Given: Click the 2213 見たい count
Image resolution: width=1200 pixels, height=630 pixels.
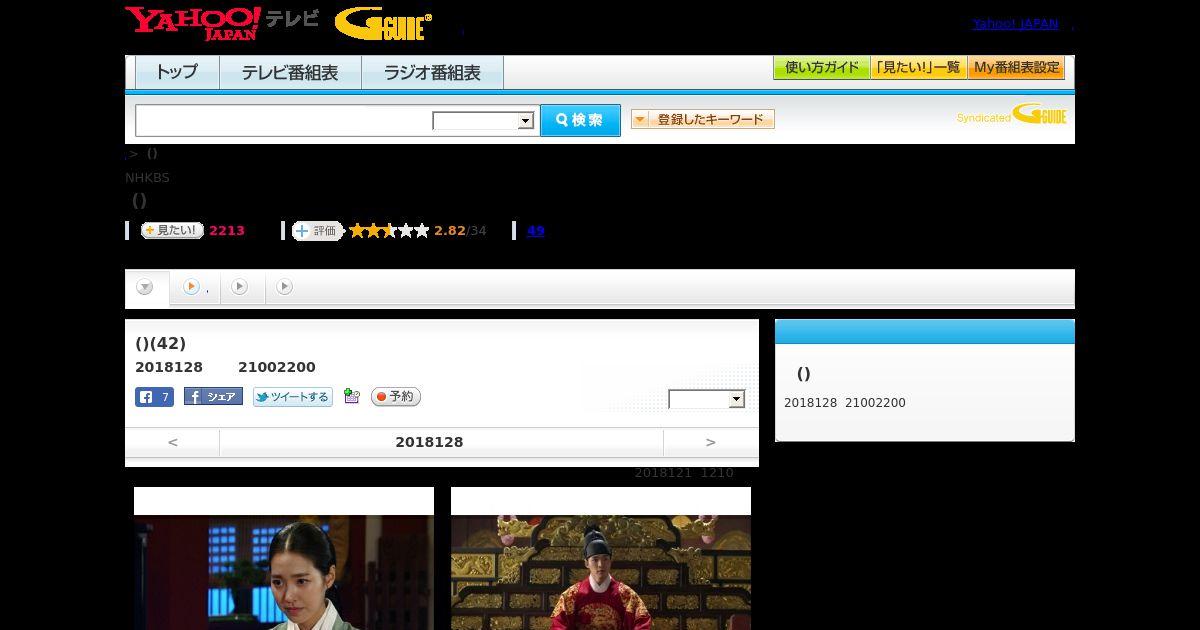Looking at the screenshot, I should pos(227,231).
